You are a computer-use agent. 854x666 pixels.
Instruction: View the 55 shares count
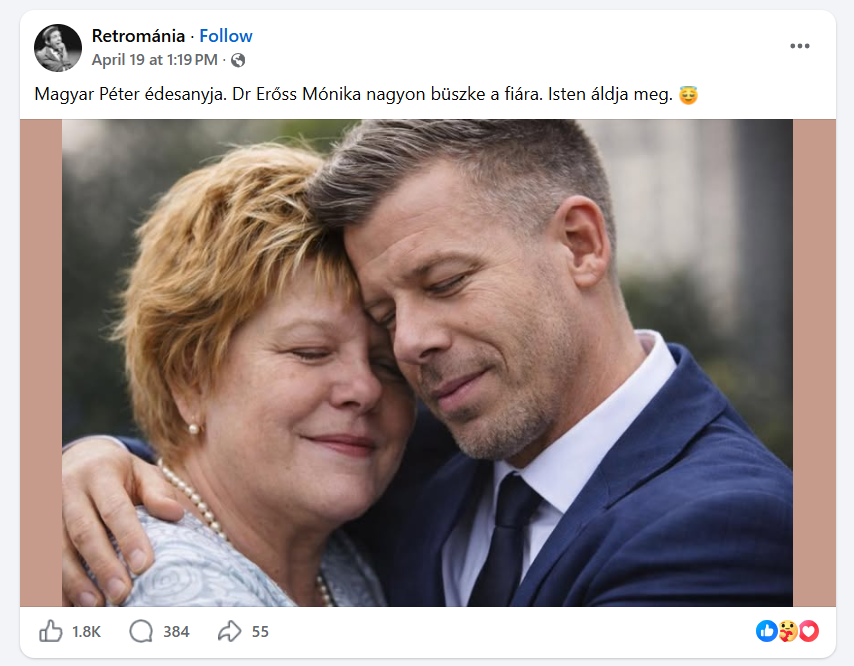(260, 632)
